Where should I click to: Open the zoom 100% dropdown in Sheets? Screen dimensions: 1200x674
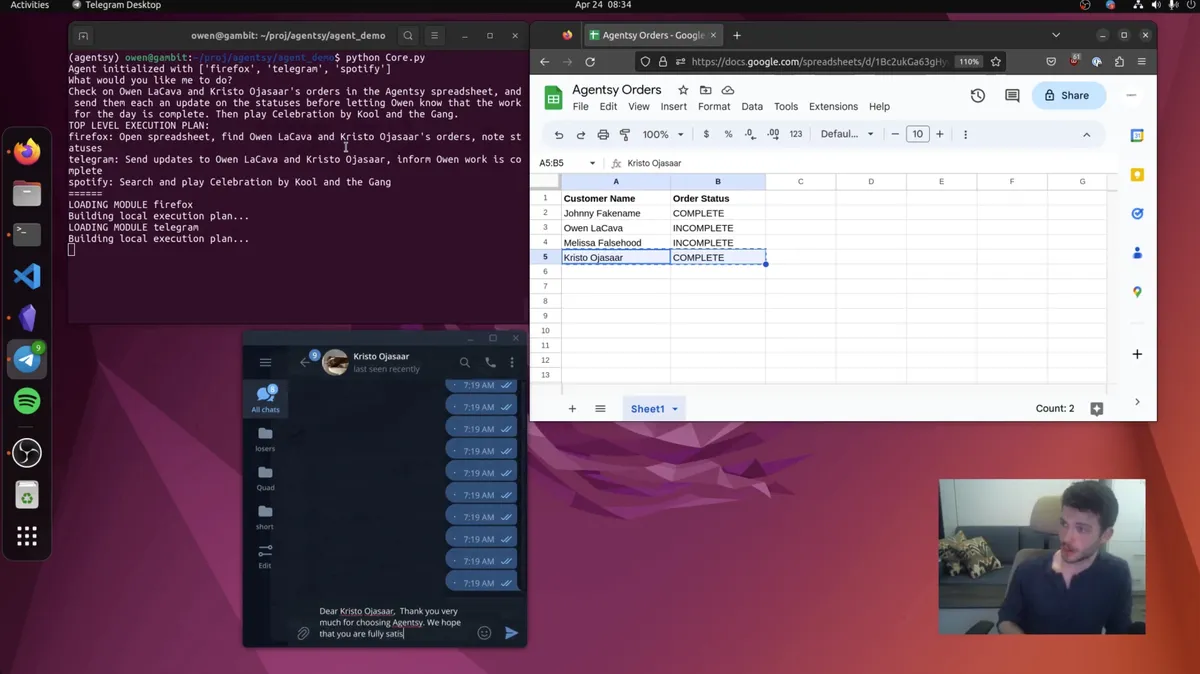(x=663, y=134)
